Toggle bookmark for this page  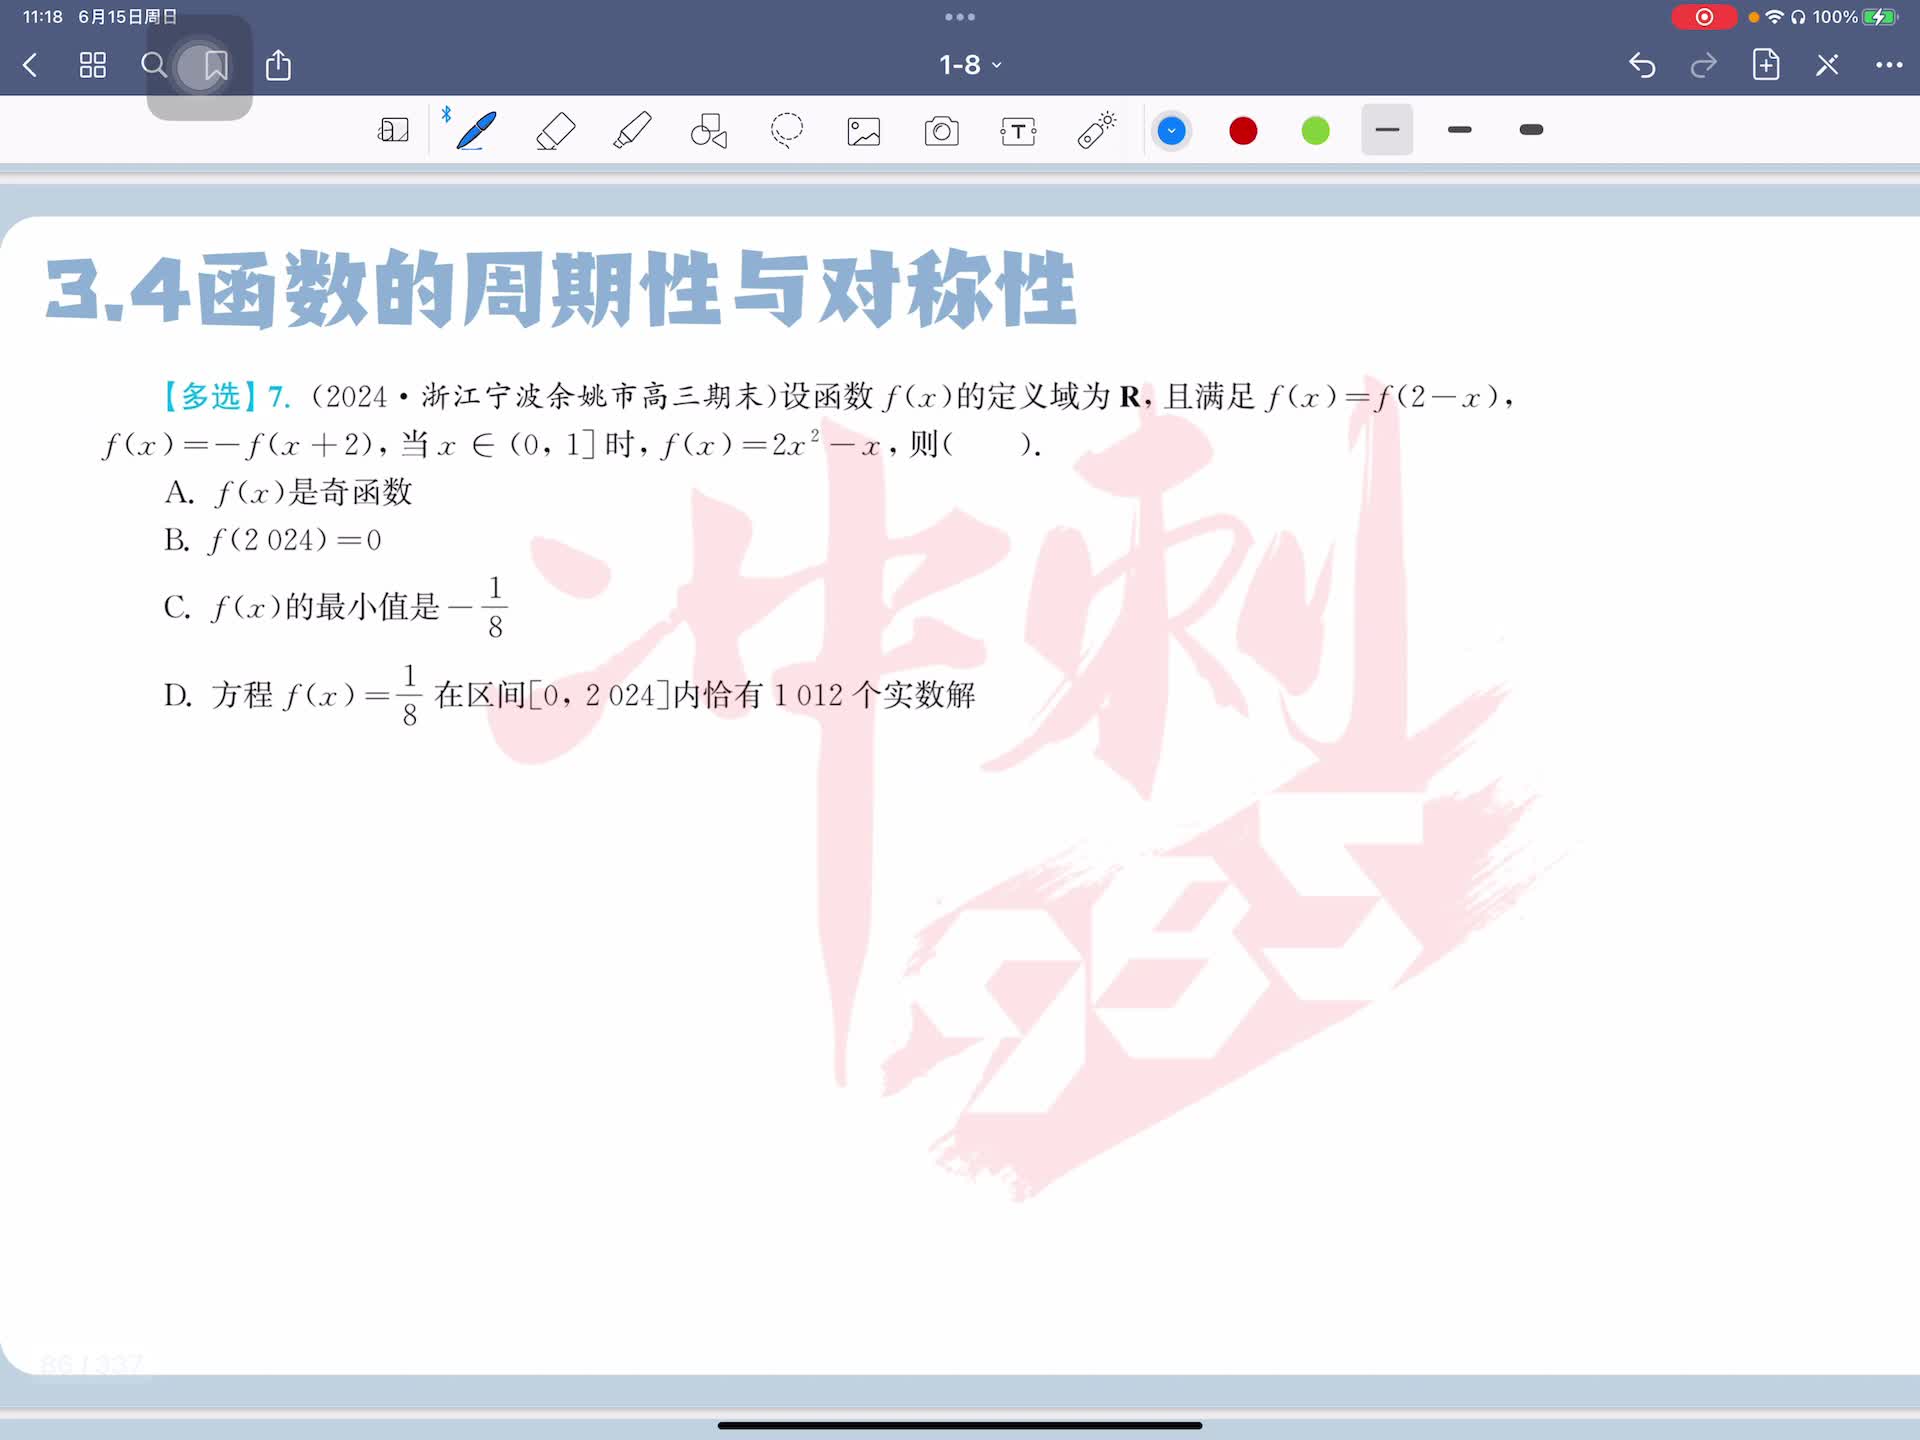215,66
